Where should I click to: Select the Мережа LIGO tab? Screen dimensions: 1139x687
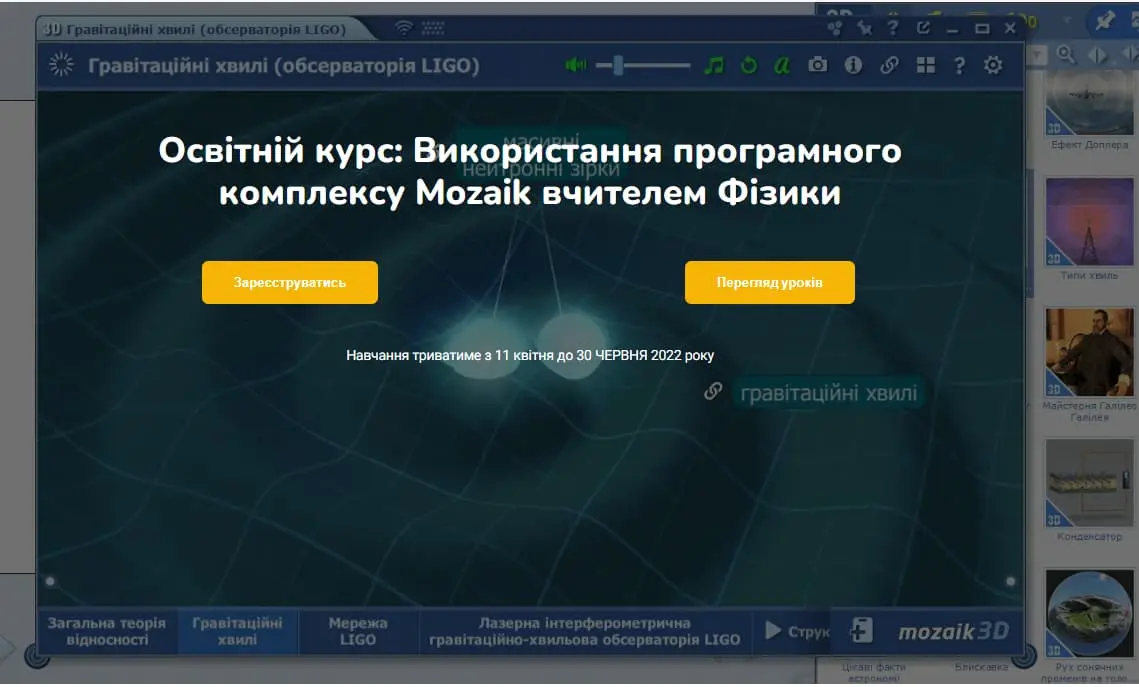[x=358, y=631]
